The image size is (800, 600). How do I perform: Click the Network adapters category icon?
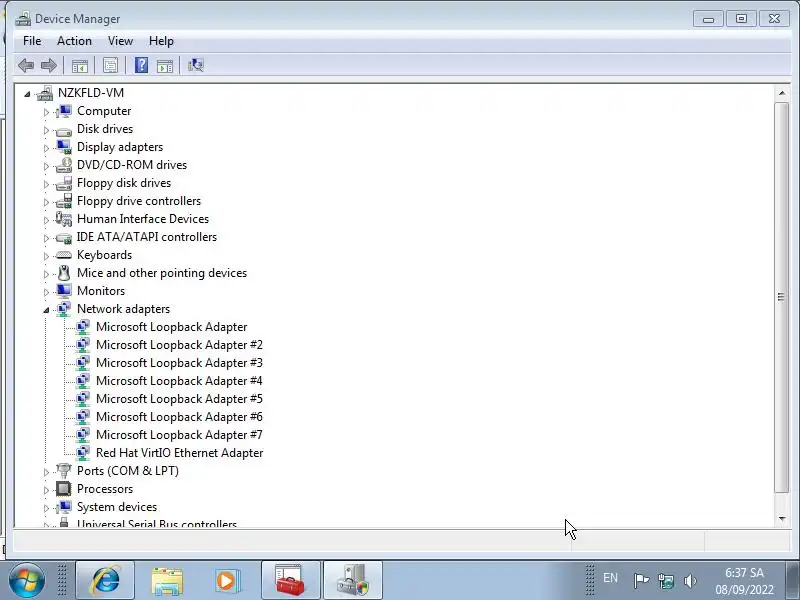[x=64, y=309]
